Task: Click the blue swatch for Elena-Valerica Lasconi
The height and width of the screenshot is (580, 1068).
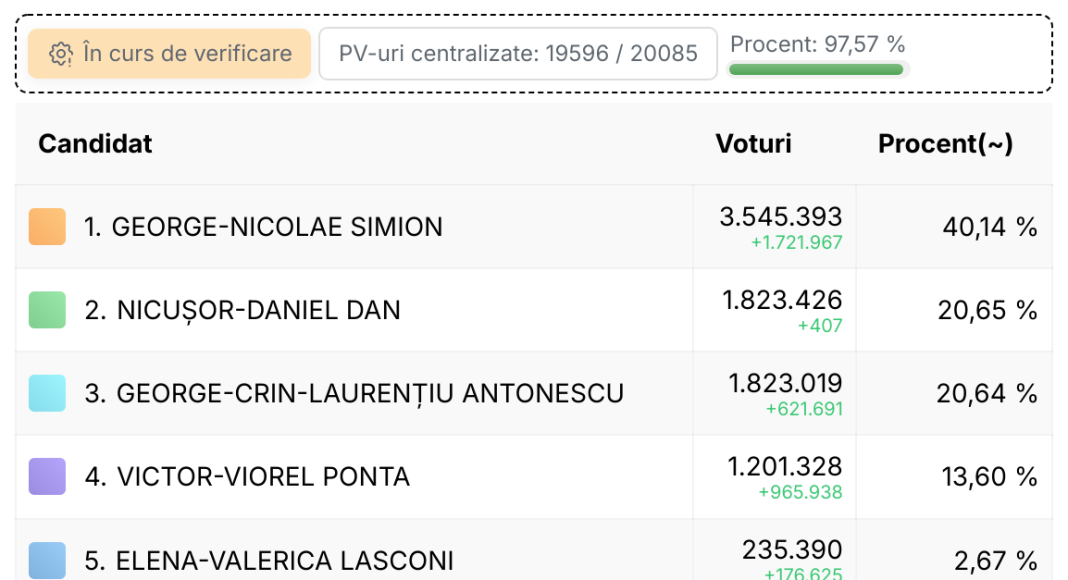Action: click(47, 560)
